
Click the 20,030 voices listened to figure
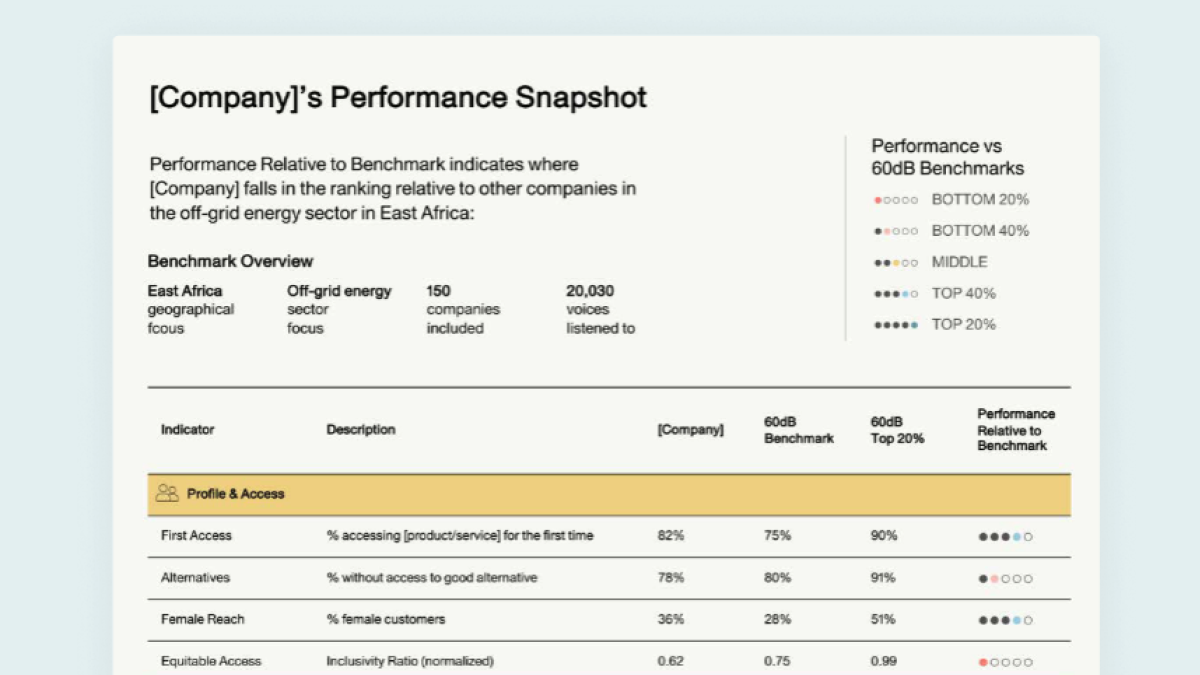(600, 309)
